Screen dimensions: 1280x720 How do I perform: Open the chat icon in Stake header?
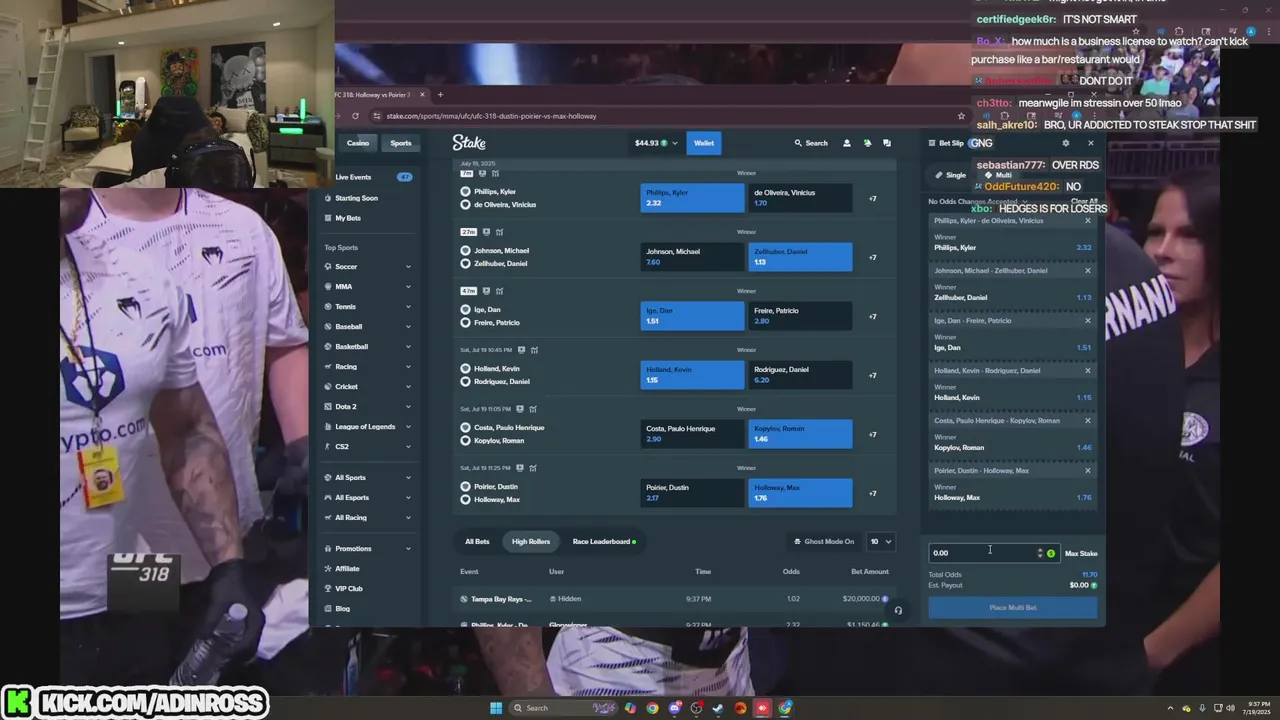[887, 143]
